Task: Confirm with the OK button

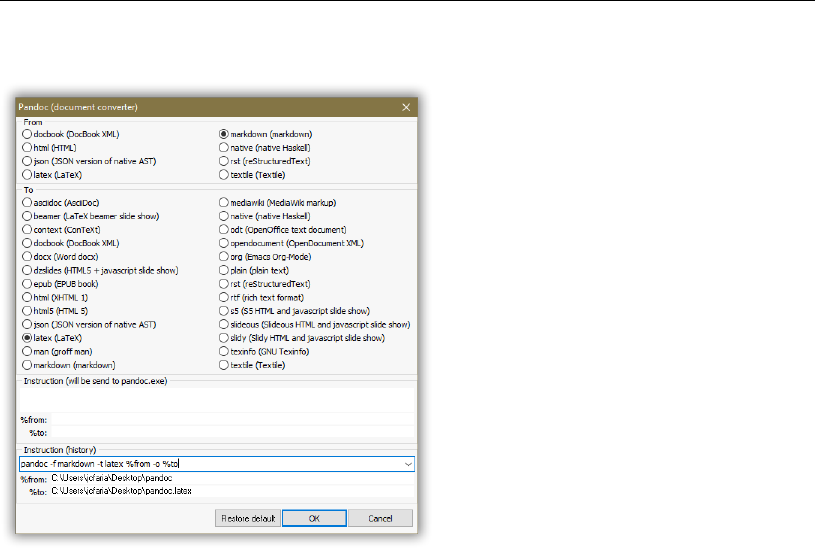Action: [314, 518]
